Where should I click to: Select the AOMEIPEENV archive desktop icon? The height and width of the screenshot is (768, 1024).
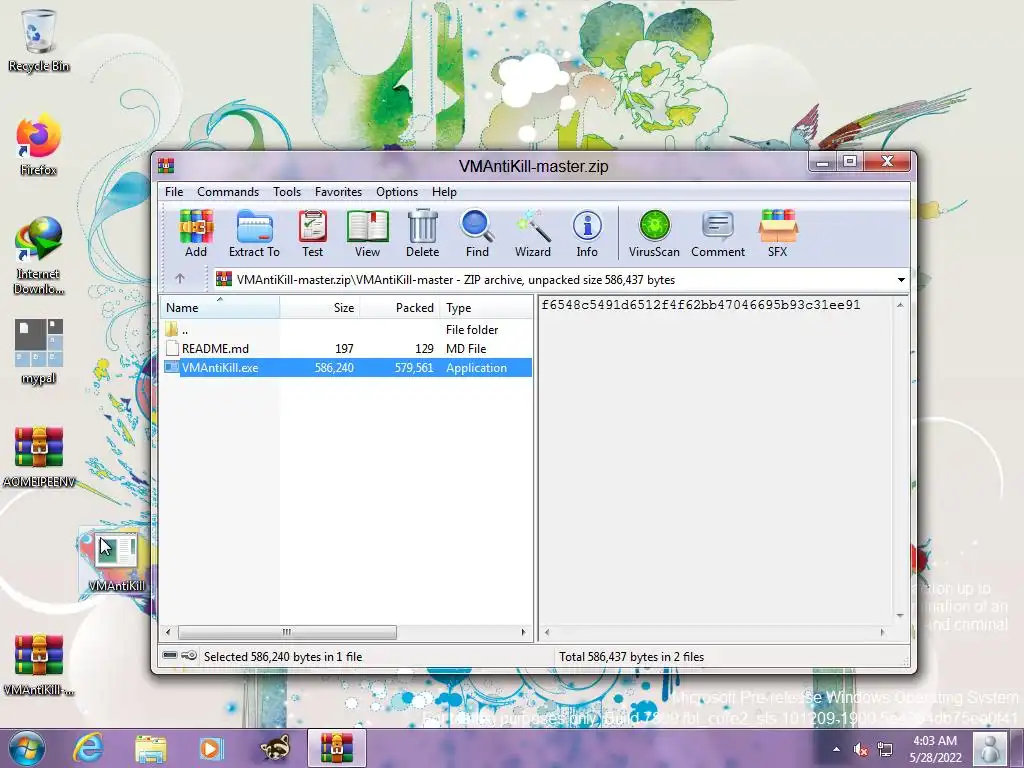click(x=39, y=456)
